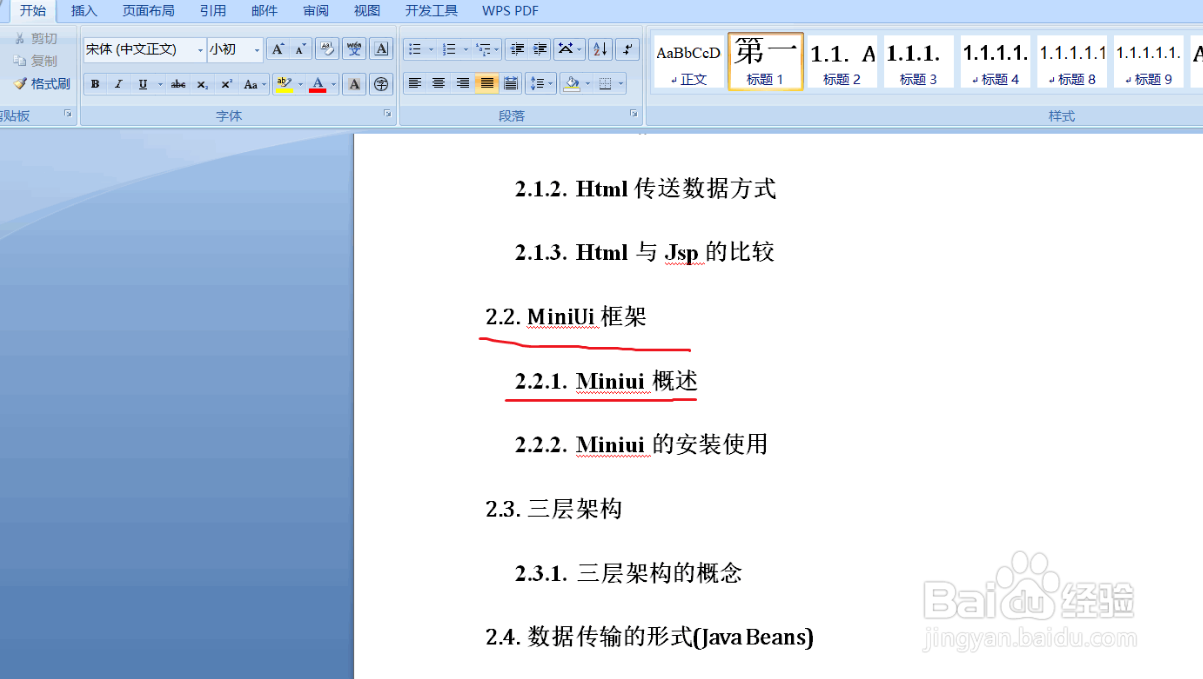Image resolution: width=1203 pixels, height=679 pixels.
Task: Click the Asian Layout icon
Action: (566, 49)
